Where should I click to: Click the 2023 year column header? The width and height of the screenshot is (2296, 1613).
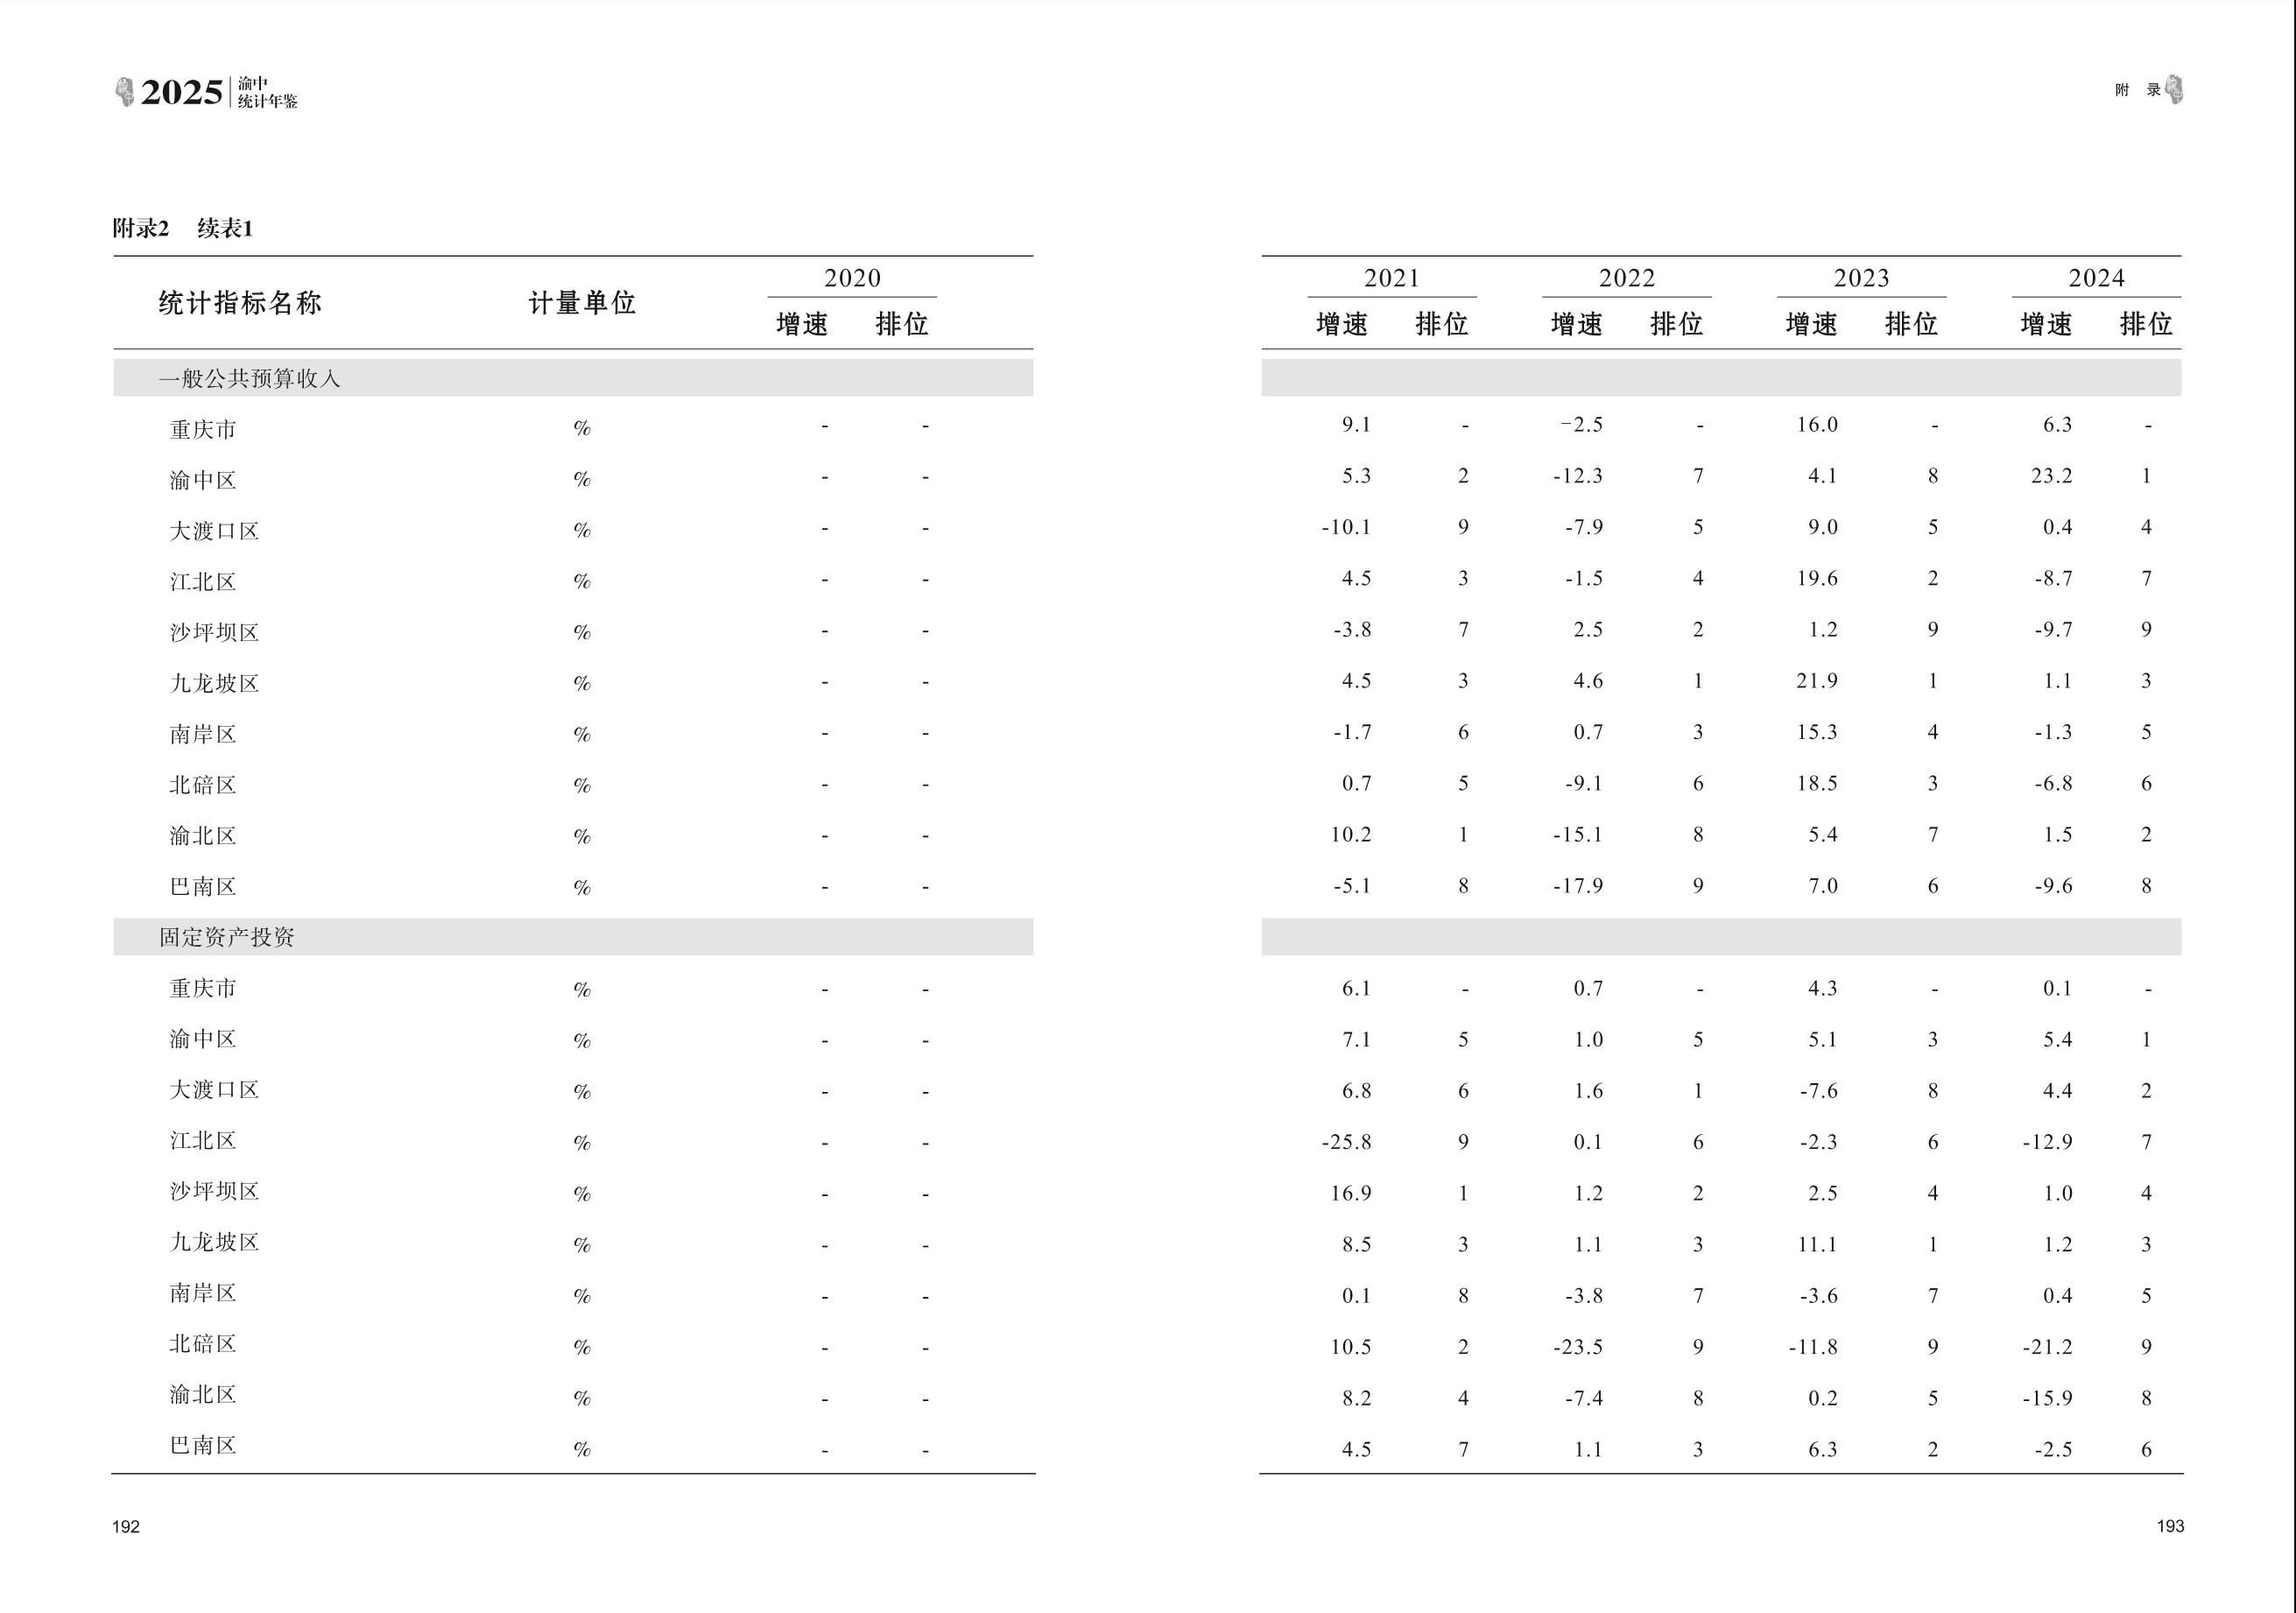pyautogui.click(x=1861, y=278)
